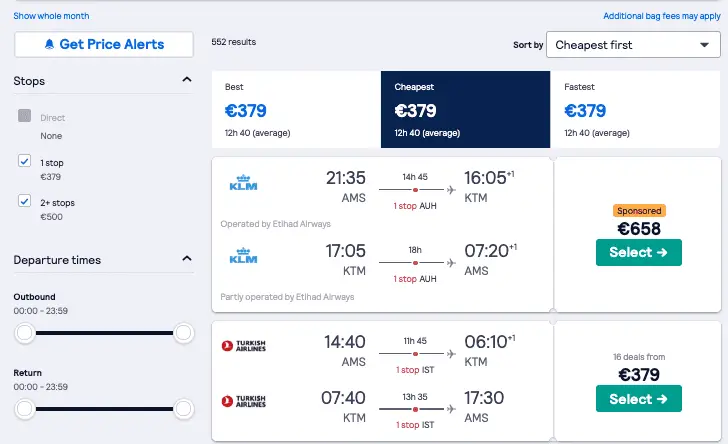Open Additional bag fees may apply link
The image size is (728, 444).
pos(662,16)
